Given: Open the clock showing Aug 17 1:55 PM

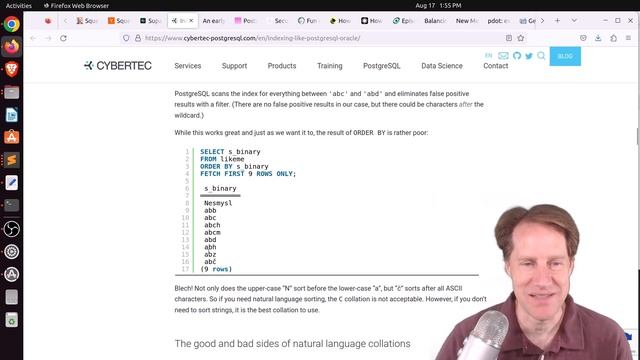Looking at the screenshot, I should (x=438, y=6).
